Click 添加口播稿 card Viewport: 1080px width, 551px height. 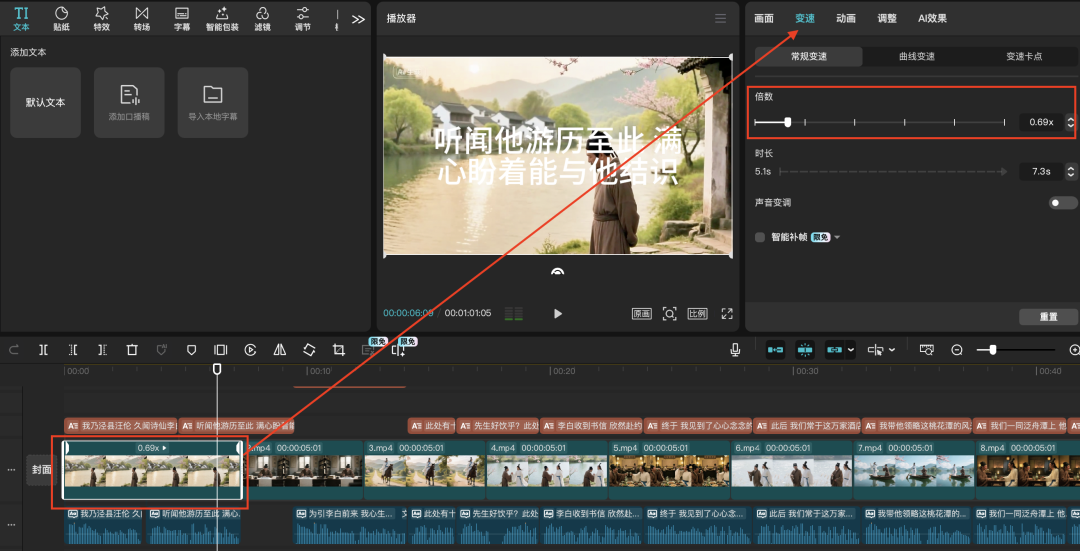(x=129, y=102)
